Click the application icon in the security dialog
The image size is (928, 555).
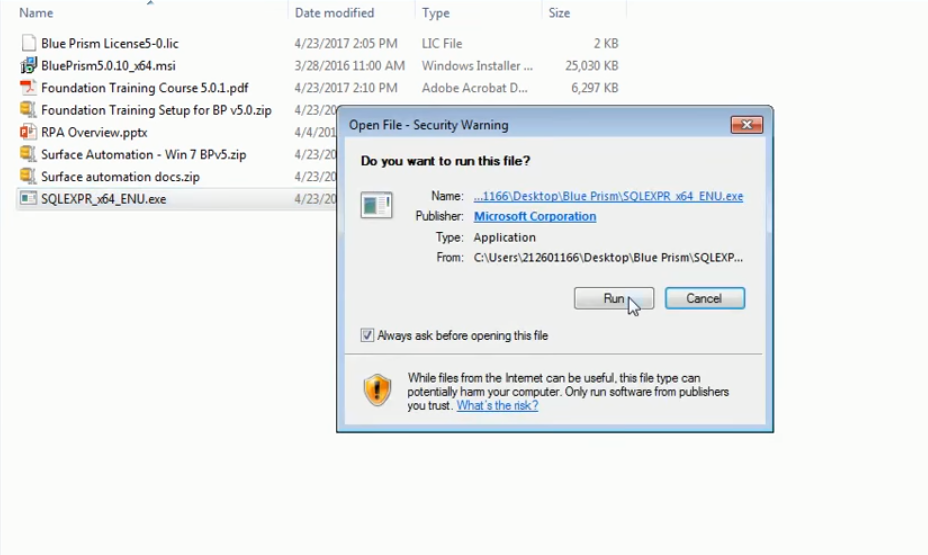pyautogui.click(x=376, y=205)
